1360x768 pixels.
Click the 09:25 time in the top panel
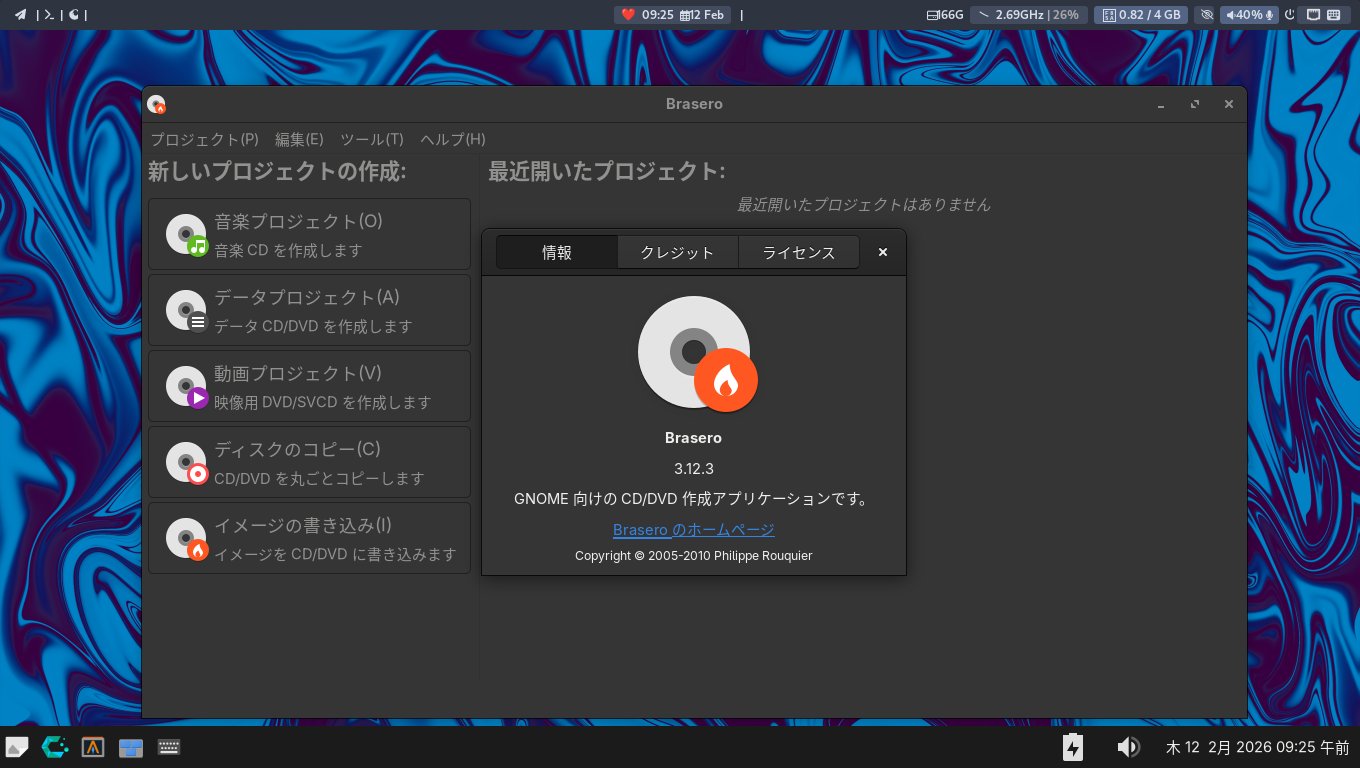click(658, 15)
